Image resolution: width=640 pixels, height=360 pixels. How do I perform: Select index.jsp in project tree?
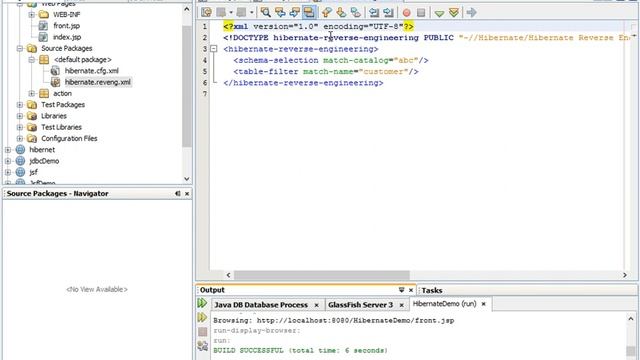coord(67,37)
